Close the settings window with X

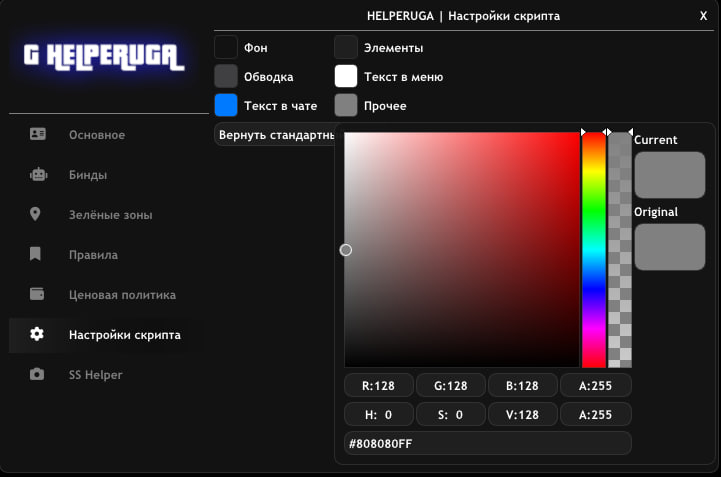pyautogui.click(x=703, y=16)
